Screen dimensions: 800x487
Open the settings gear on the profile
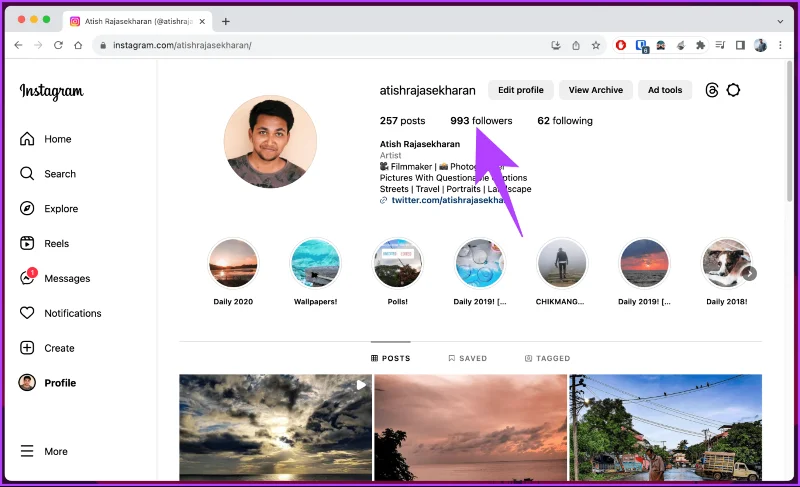pyautogui.click(x=733, y=90)
